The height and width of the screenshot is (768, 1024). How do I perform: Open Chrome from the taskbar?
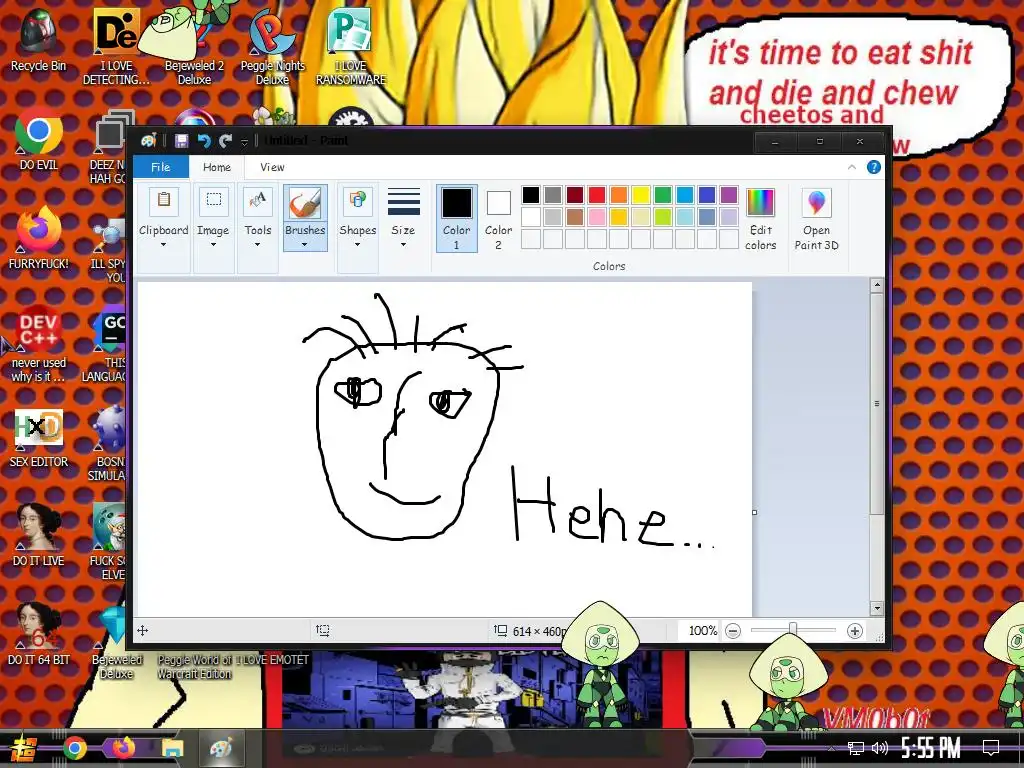click(75, 748)
